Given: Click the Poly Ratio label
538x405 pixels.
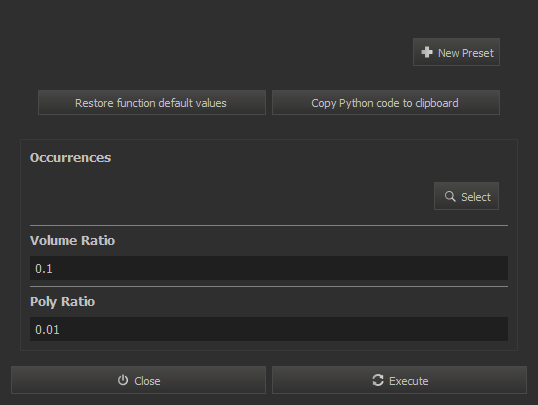Looking at the screenshot, I should point(62,302).
